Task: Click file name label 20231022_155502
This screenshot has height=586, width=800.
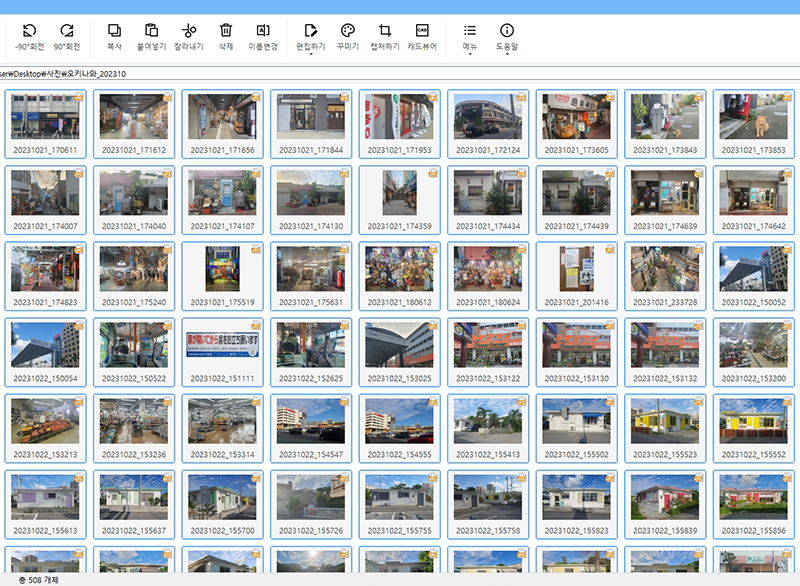Action: (577, 454)
